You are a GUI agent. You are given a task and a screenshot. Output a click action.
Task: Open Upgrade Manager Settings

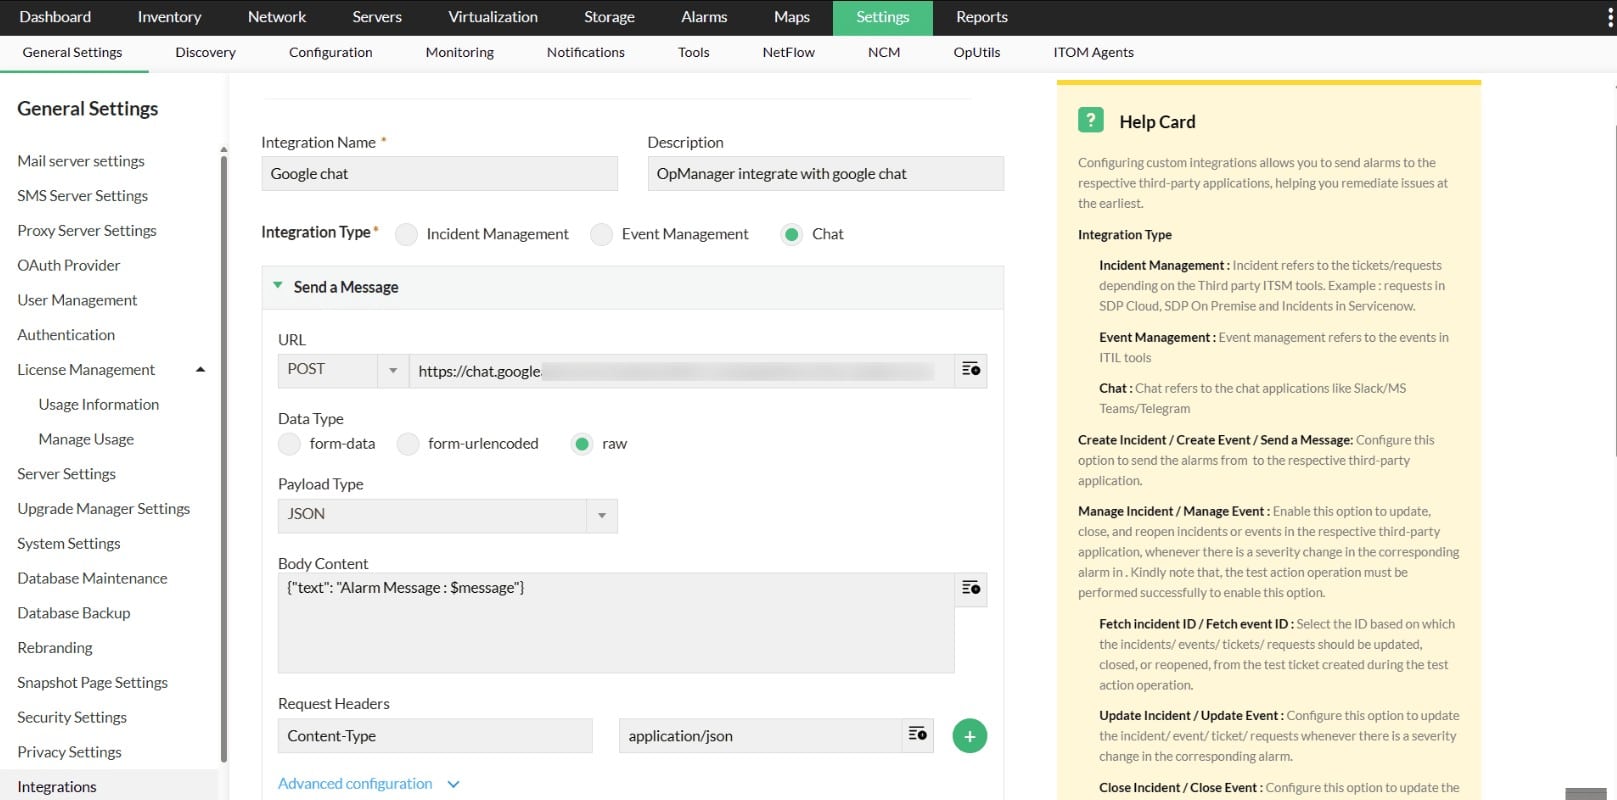[x=103, y=509]
